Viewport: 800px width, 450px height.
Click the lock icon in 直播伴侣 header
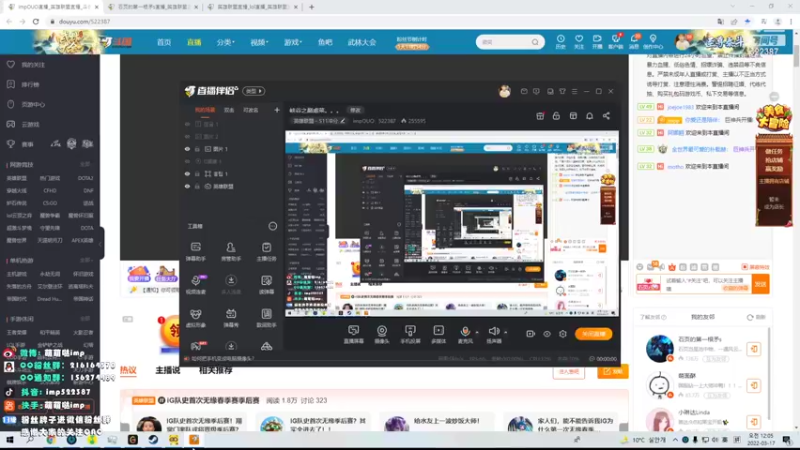click(x=556, y=116)
